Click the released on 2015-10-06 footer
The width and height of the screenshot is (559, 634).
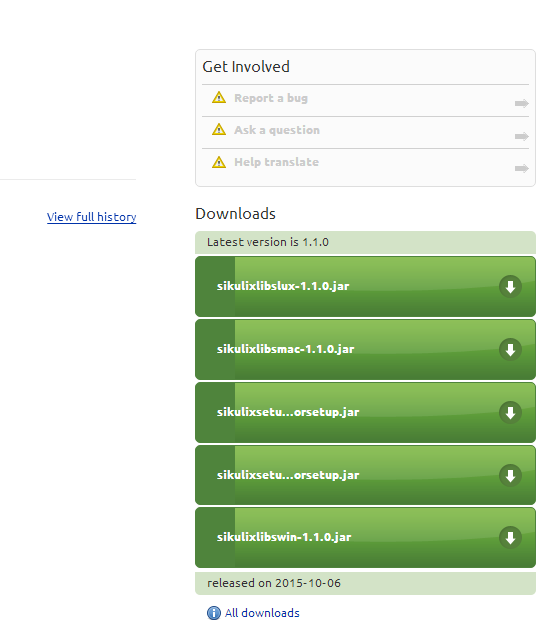pos(365,583)
